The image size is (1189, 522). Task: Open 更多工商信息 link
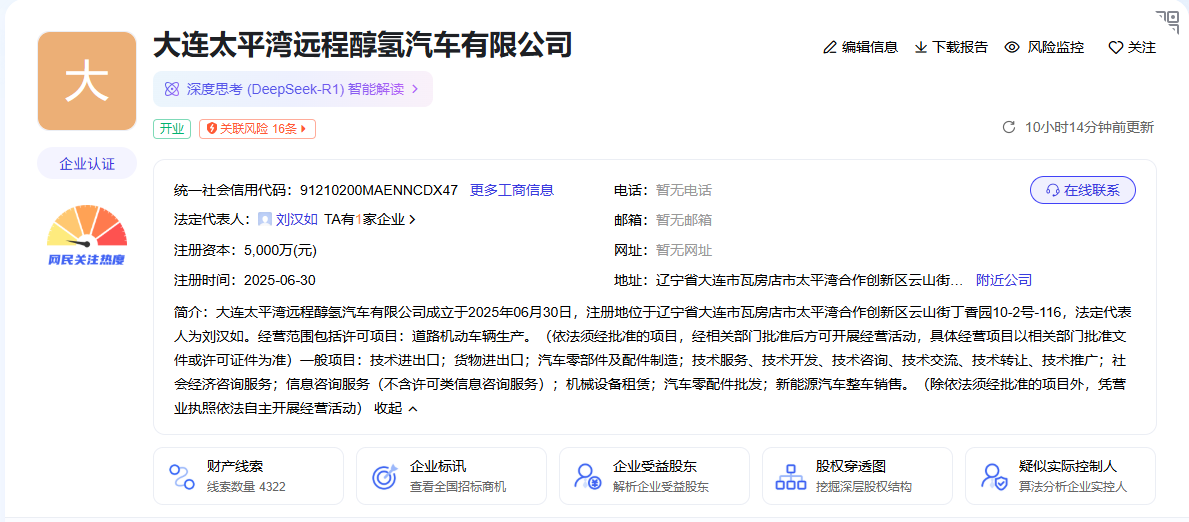click(512, 190)
